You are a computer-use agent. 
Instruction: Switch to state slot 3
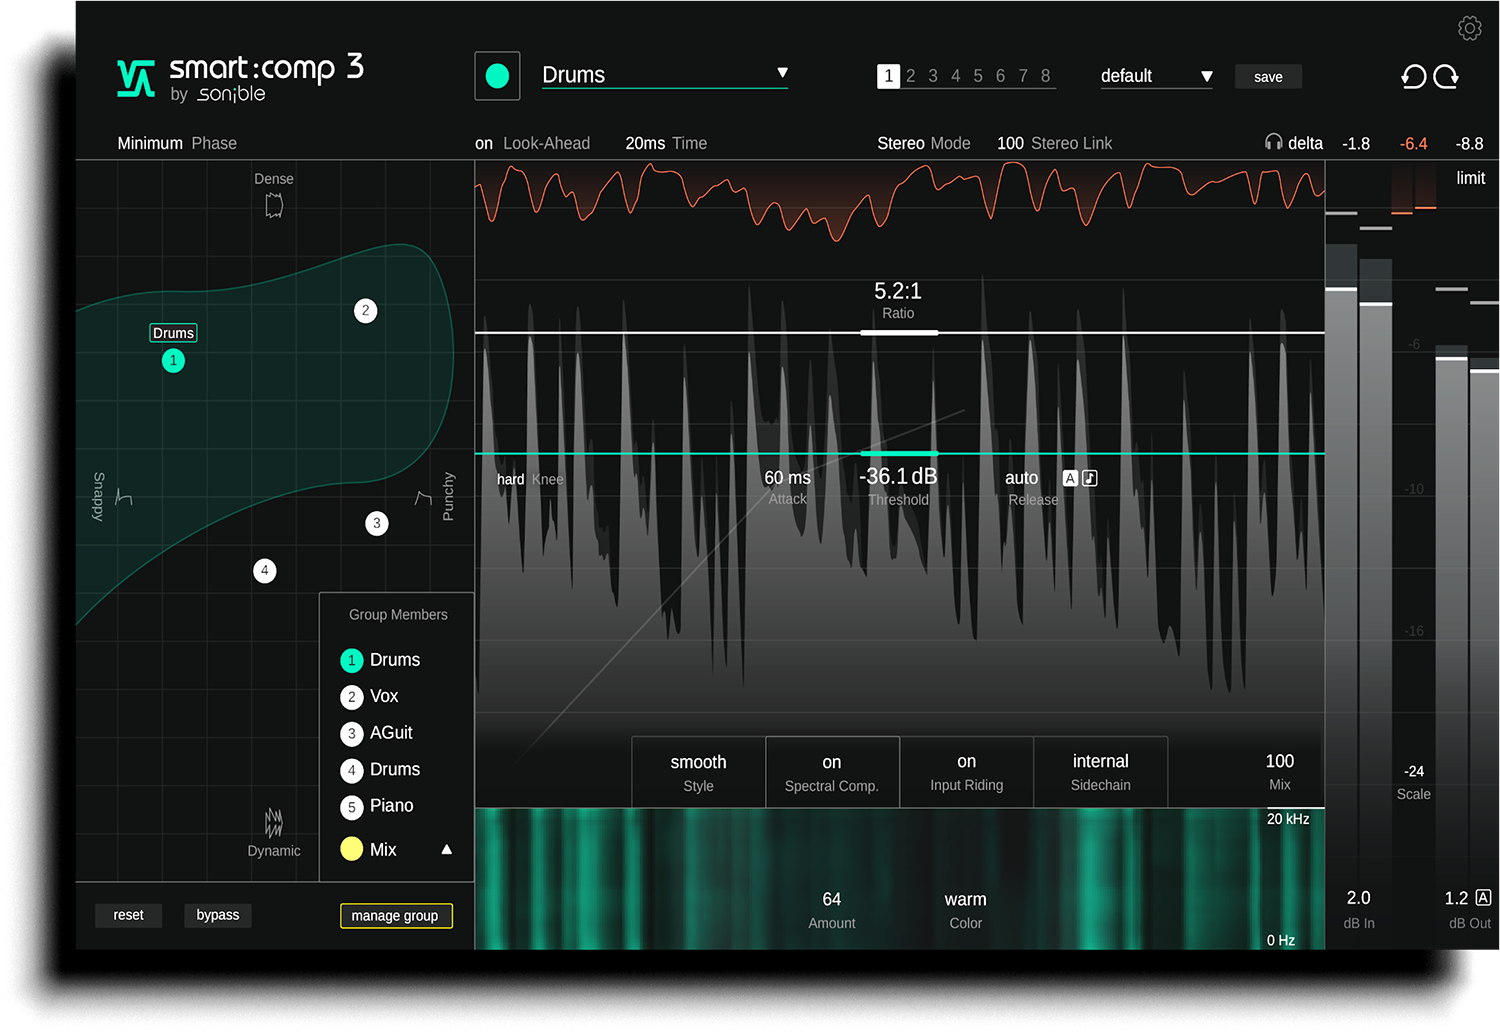point(933,76)
